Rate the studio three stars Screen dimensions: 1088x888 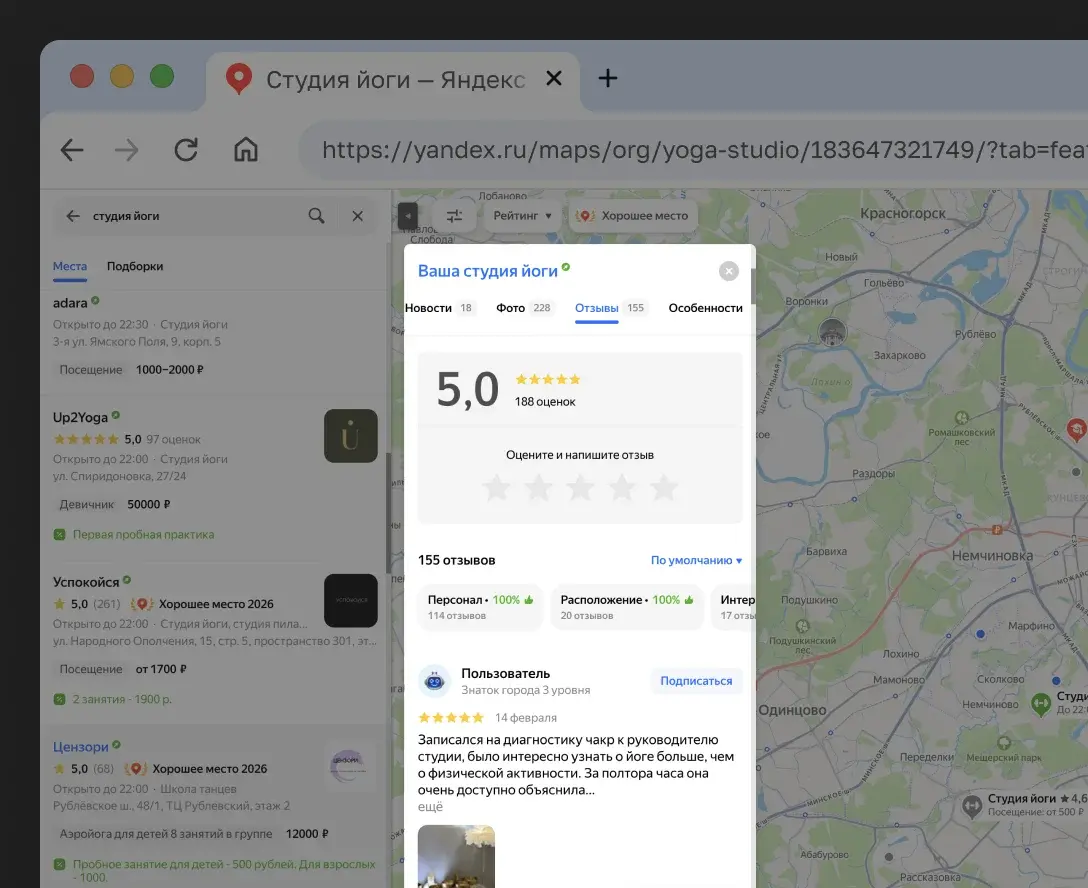coord(581,488)
